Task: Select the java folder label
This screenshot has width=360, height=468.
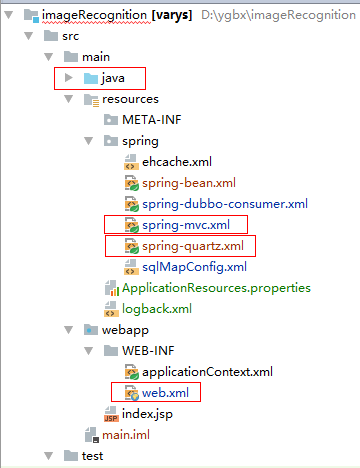Action: coord(113,78)
